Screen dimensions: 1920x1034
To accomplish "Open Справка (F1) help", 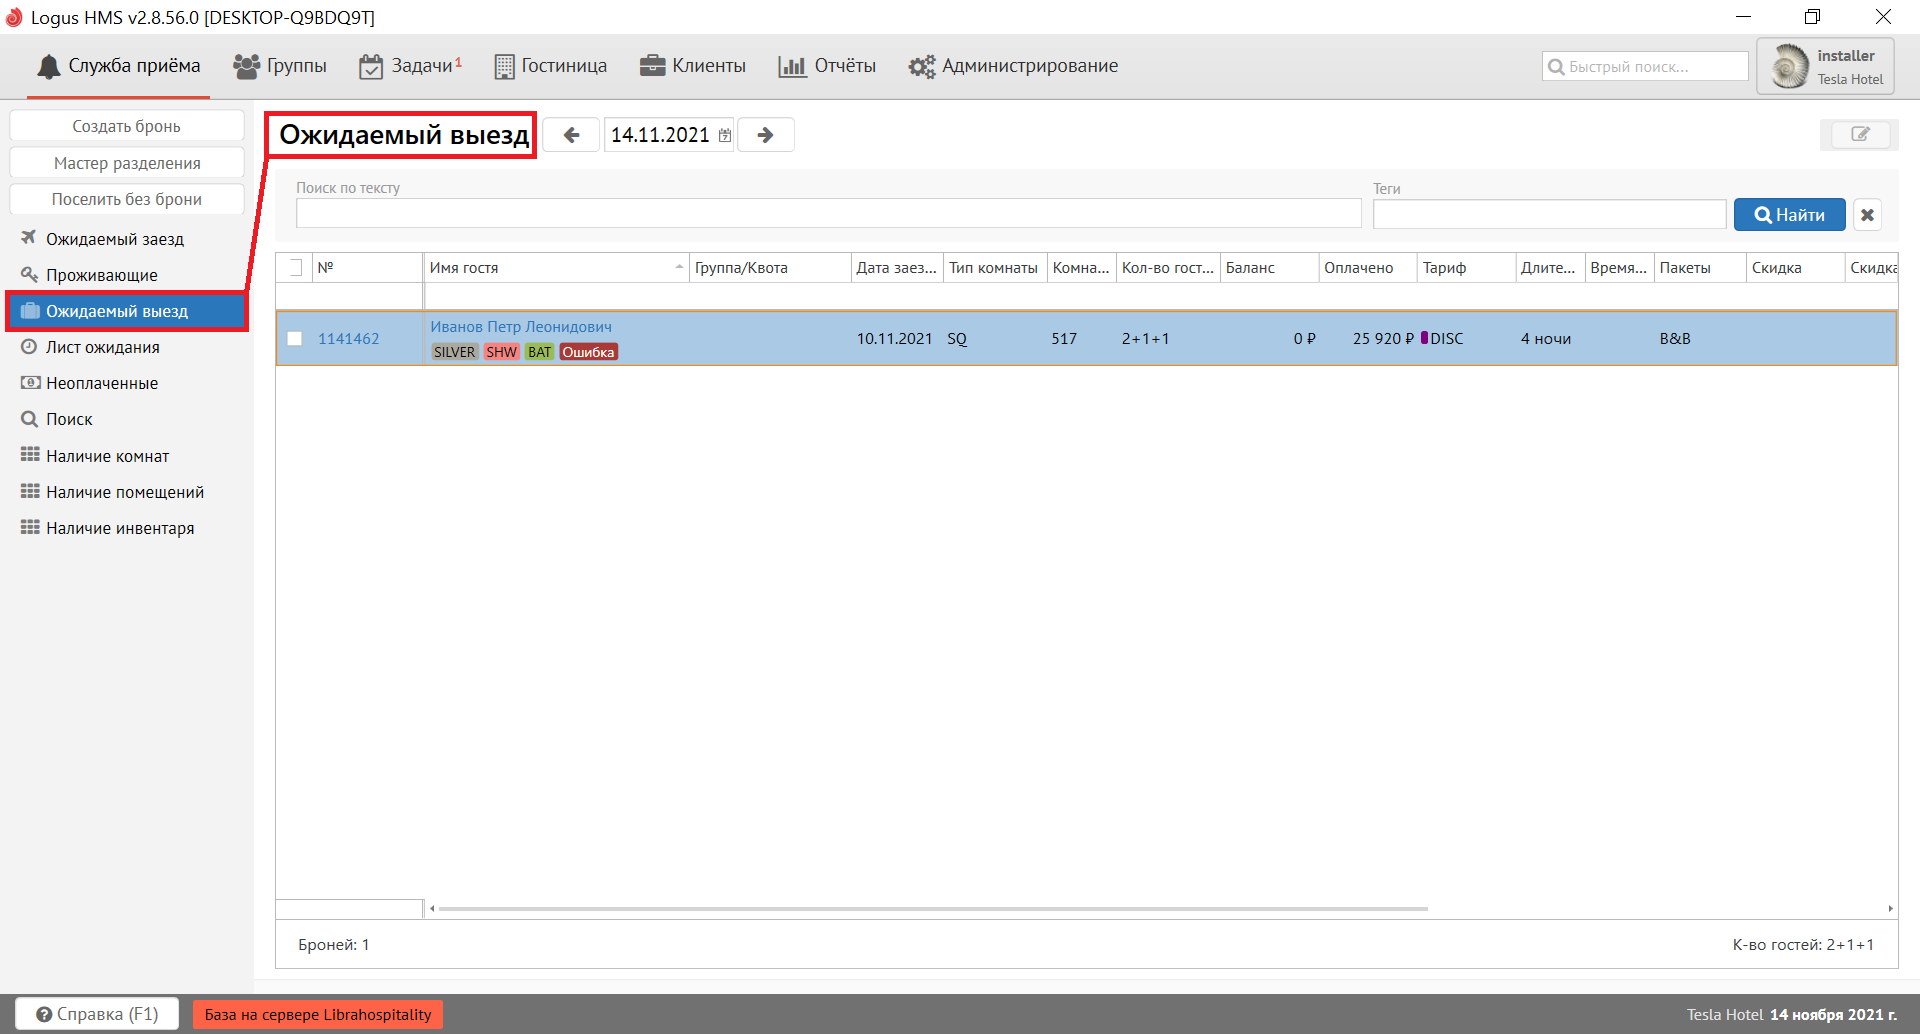I will (97, 1014).
